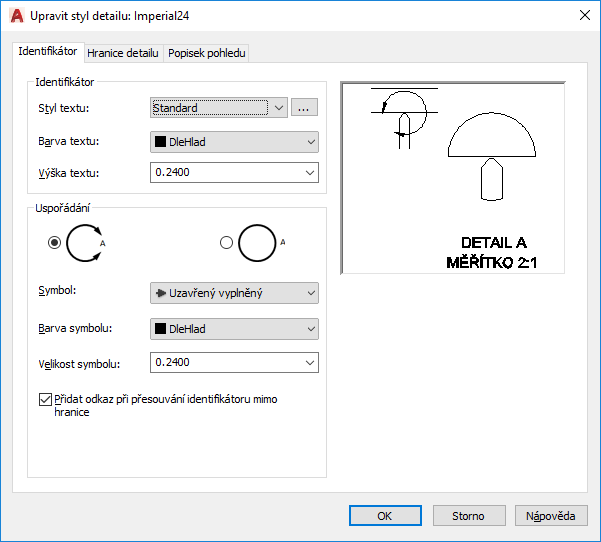
Task: Confirm with the OK button
Action: (x=385, y=516)
